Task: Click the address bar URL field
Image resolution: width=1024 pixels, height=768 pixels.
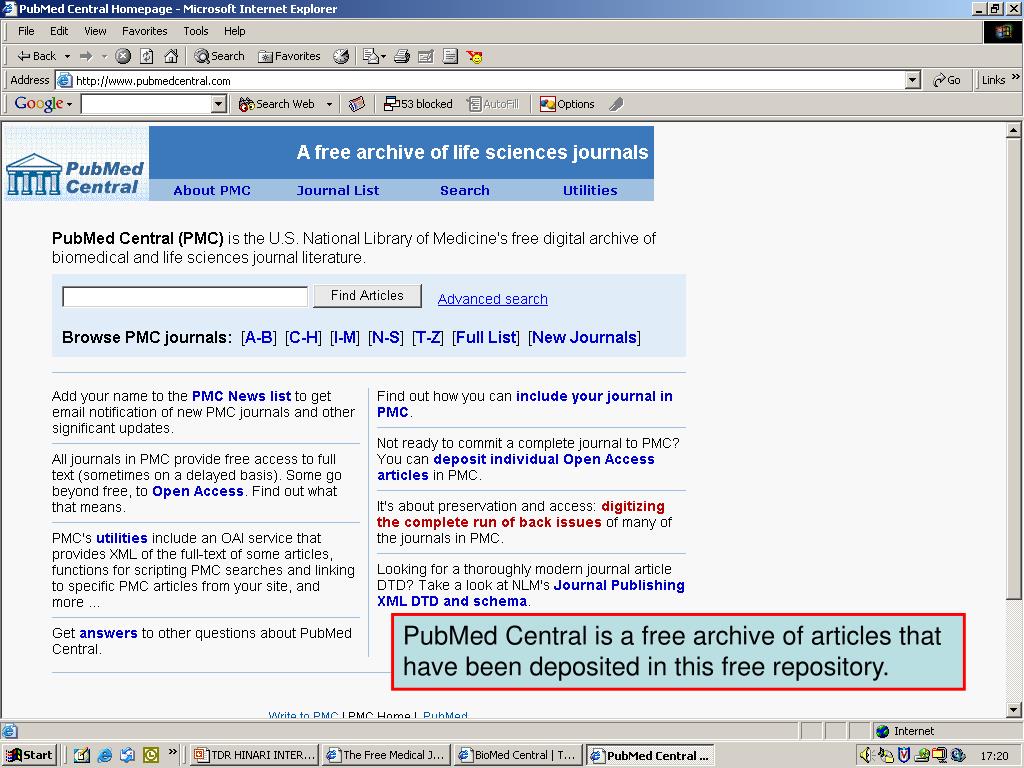Action: pyautogui.click(x=480, y=80)
